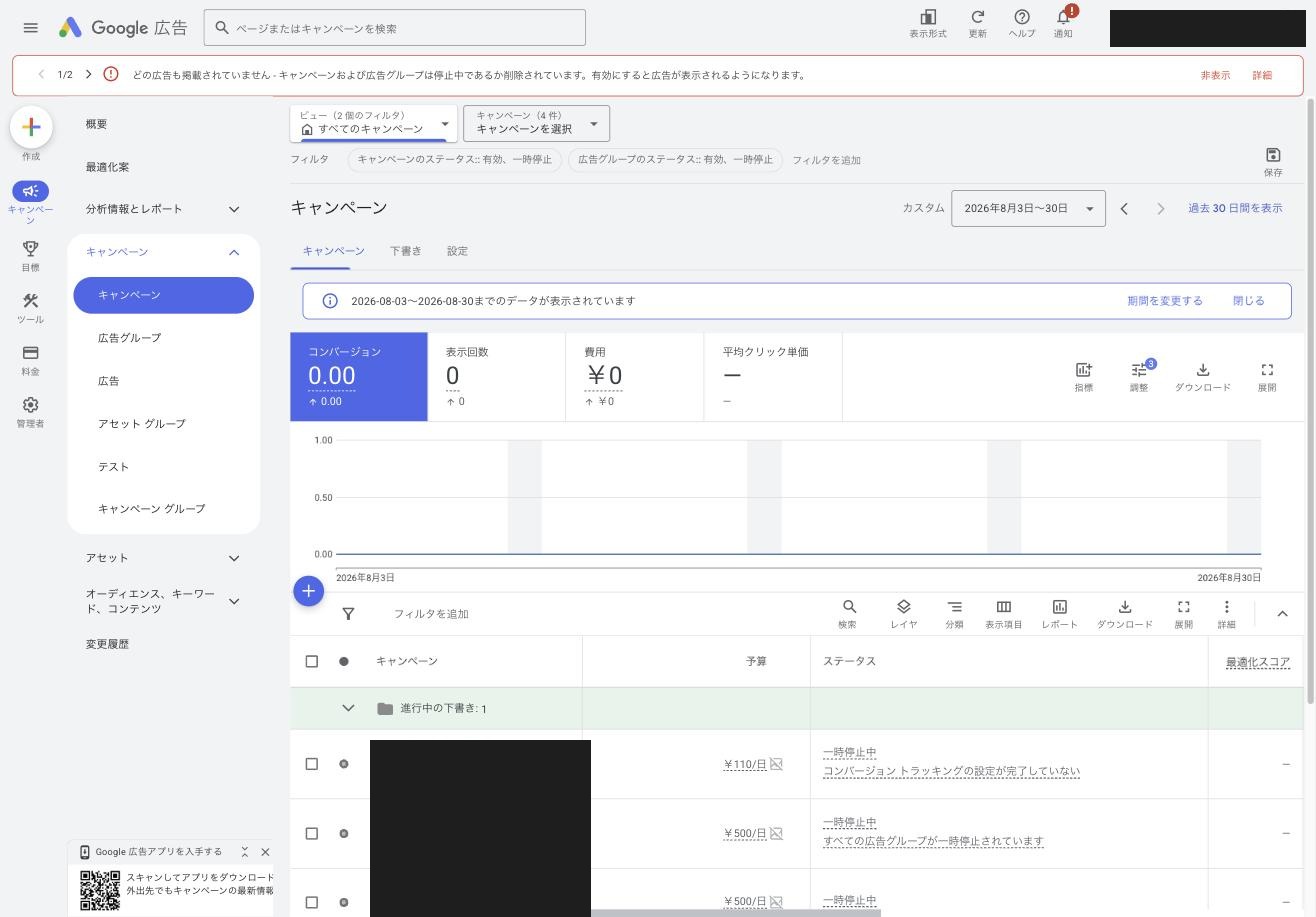Close the date info banner with 閉じる
Viewport: 1316px width, 917px height.
[1248, 301]
